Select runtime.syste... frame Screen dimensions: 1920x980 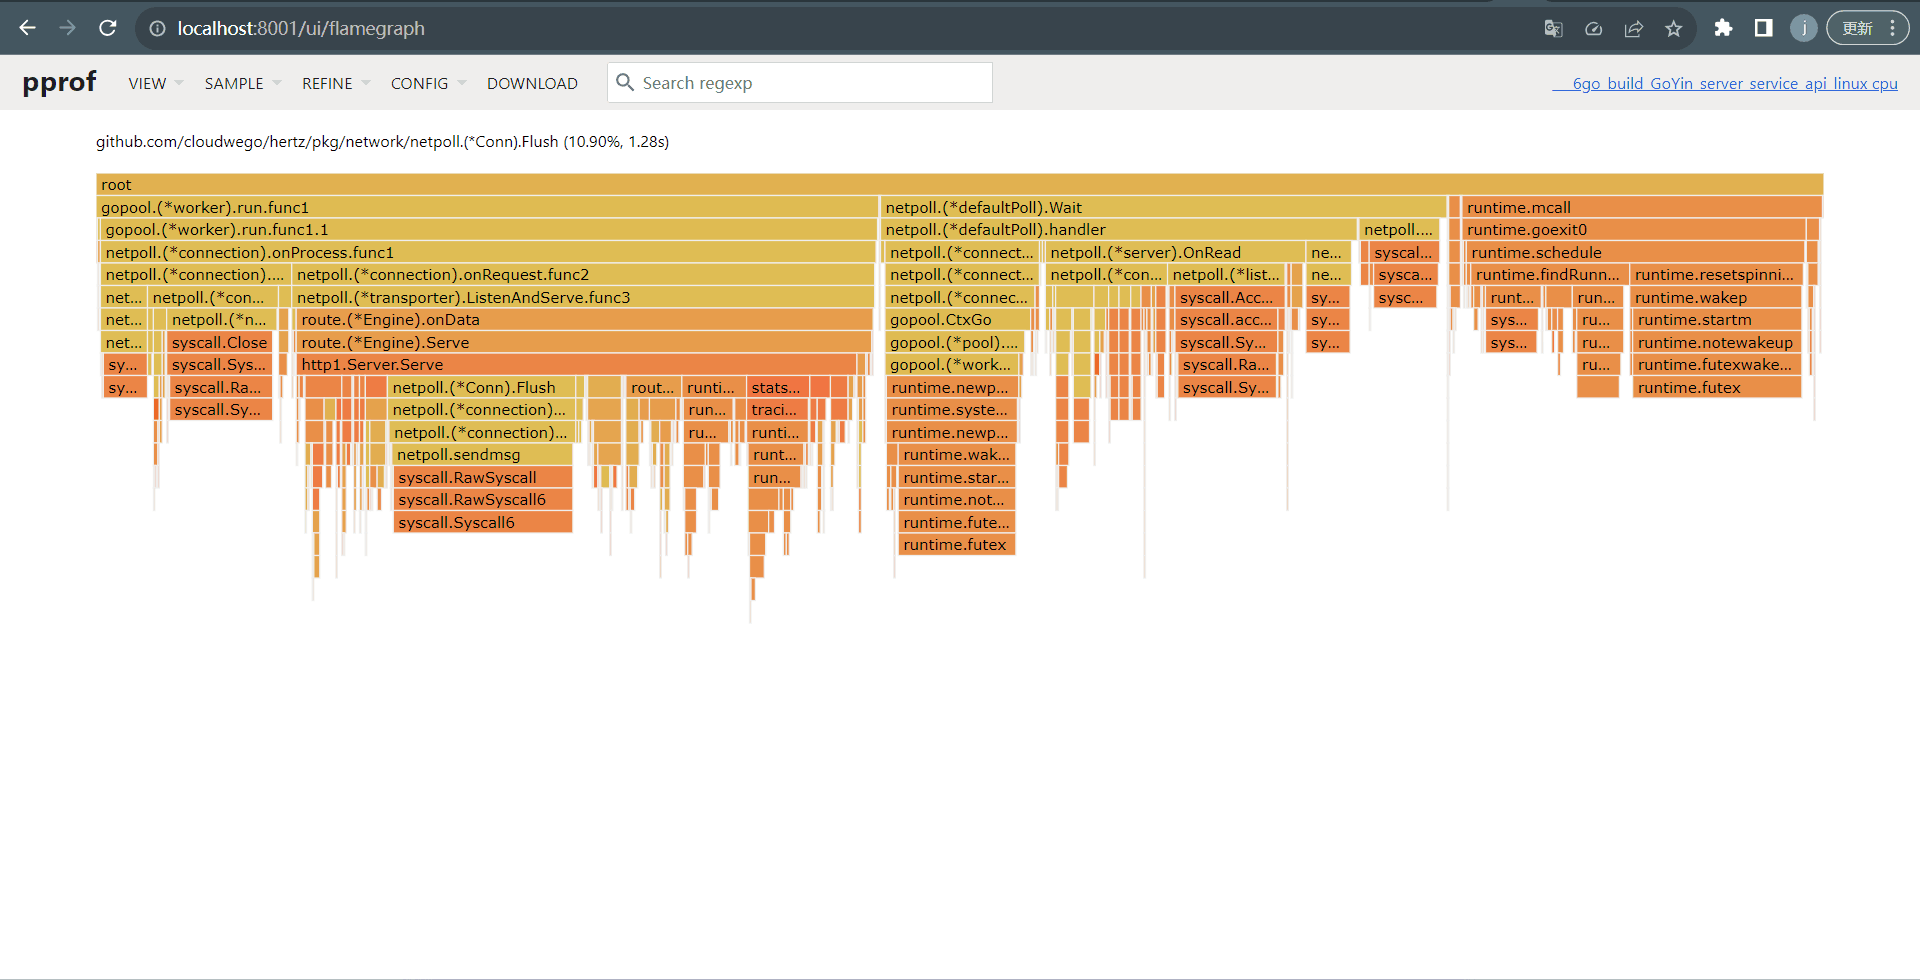click(x=951, y=409)
